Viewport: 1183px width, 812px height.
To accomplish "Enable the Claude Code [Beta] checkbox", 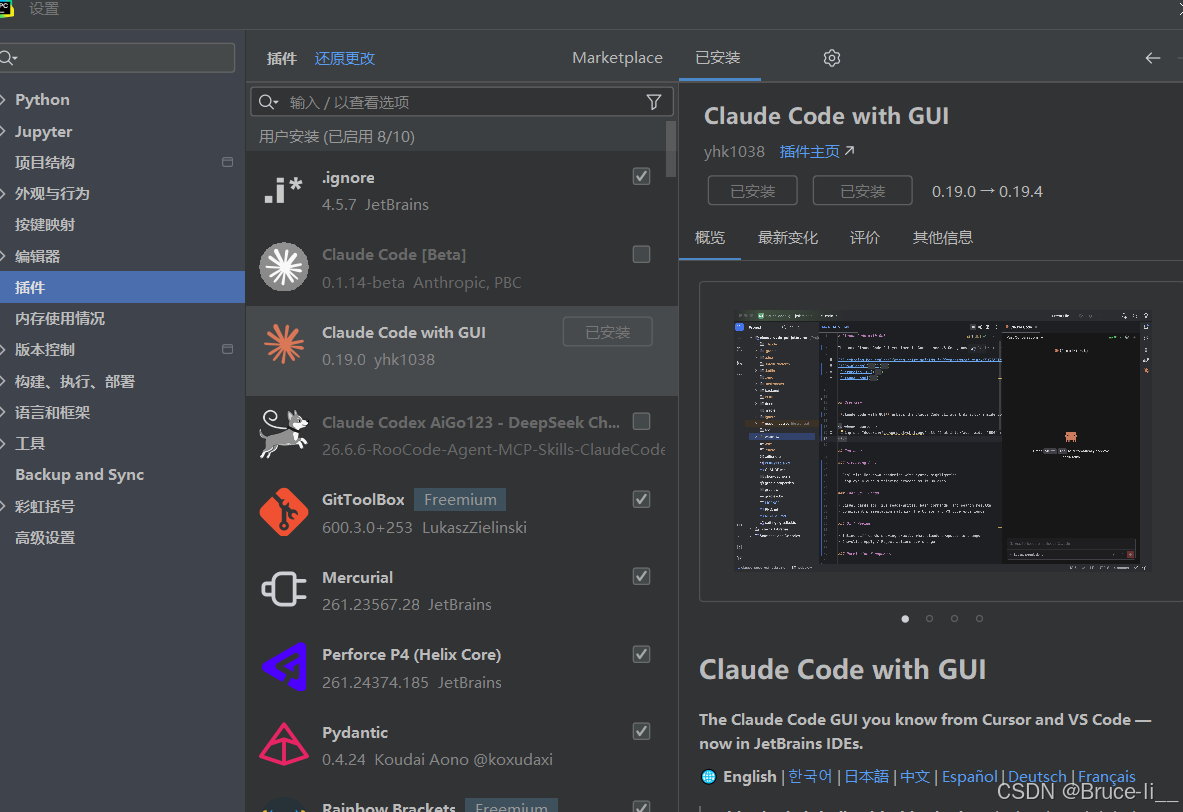I will coord(641,254).
